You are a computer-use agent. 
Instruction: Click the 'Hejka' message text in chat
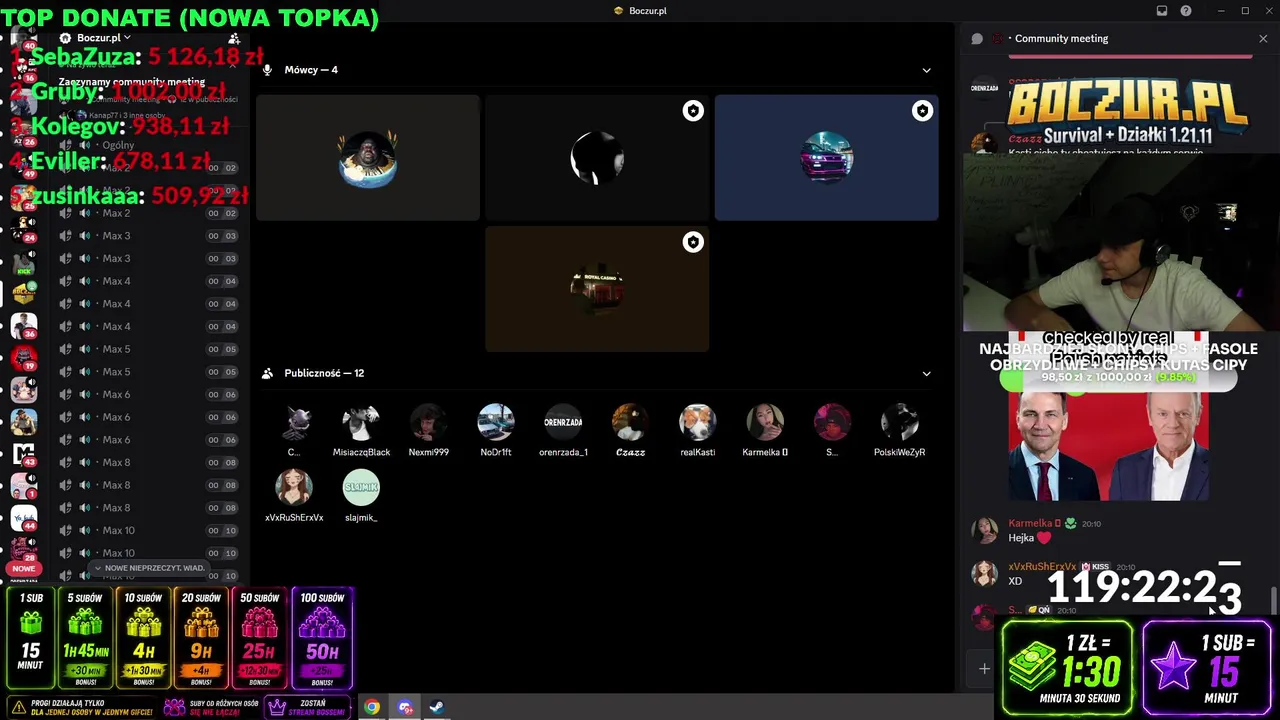coord(1021,538)
